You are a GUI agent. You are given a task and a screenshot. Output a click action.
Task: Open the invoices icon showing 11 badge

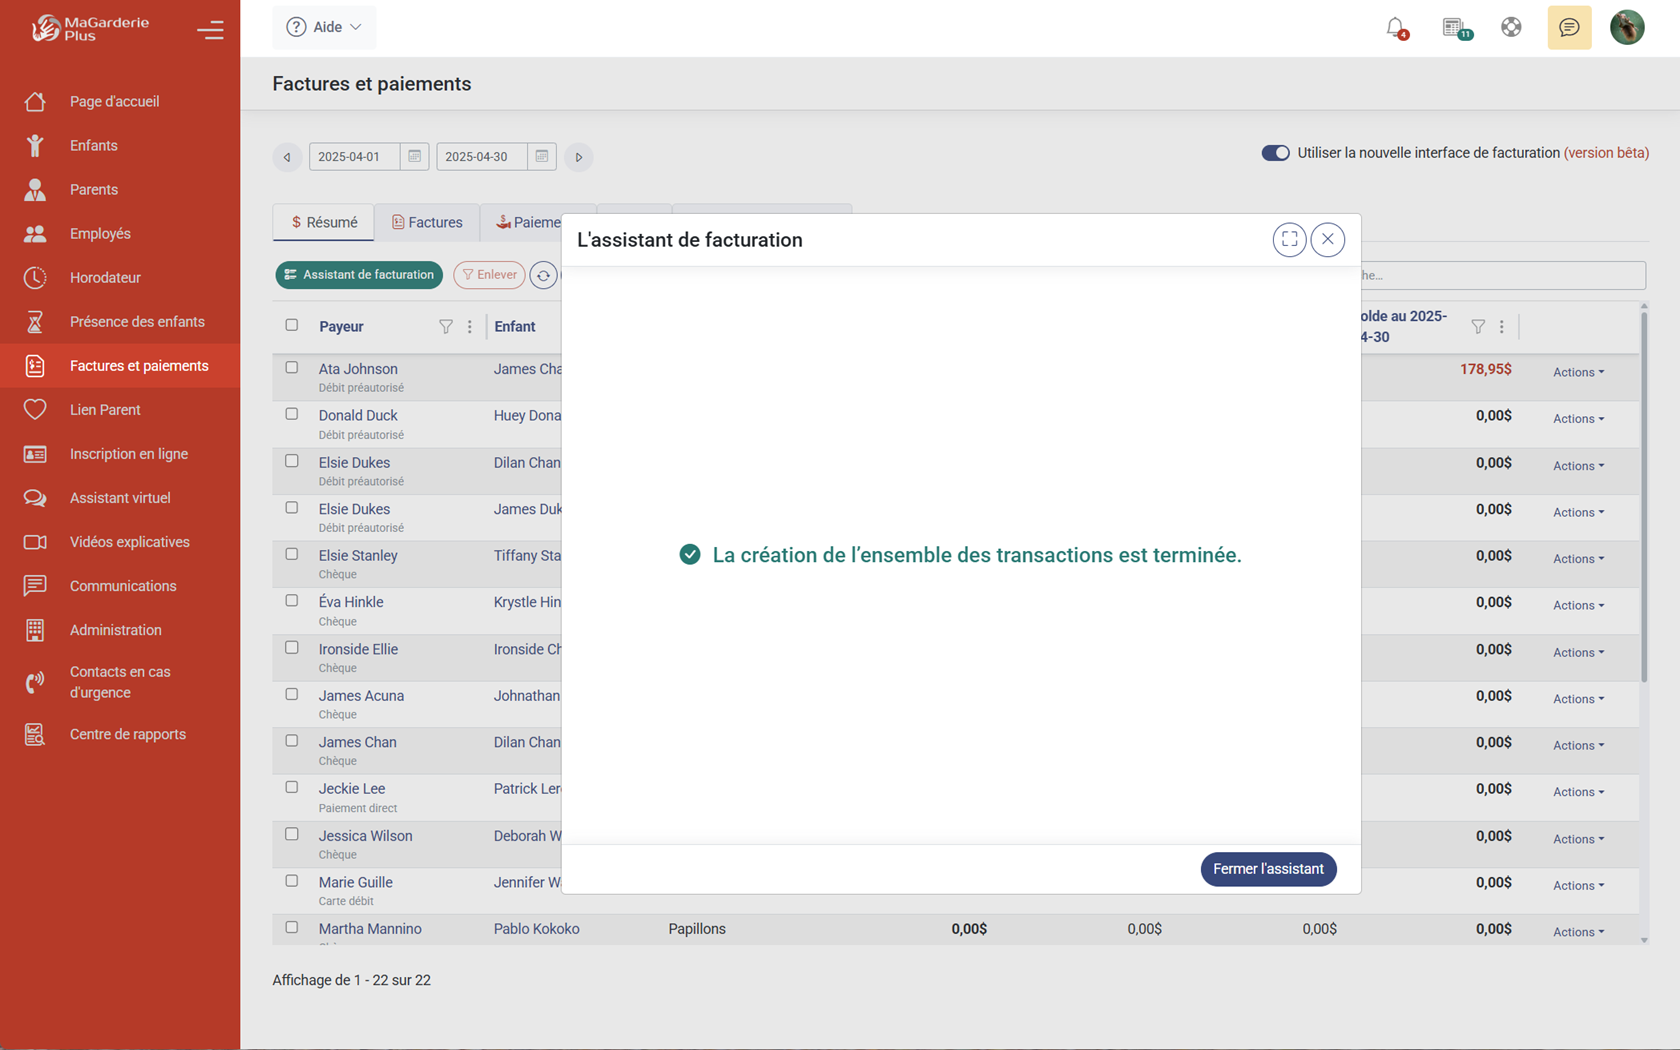[x=1453, y=27]
